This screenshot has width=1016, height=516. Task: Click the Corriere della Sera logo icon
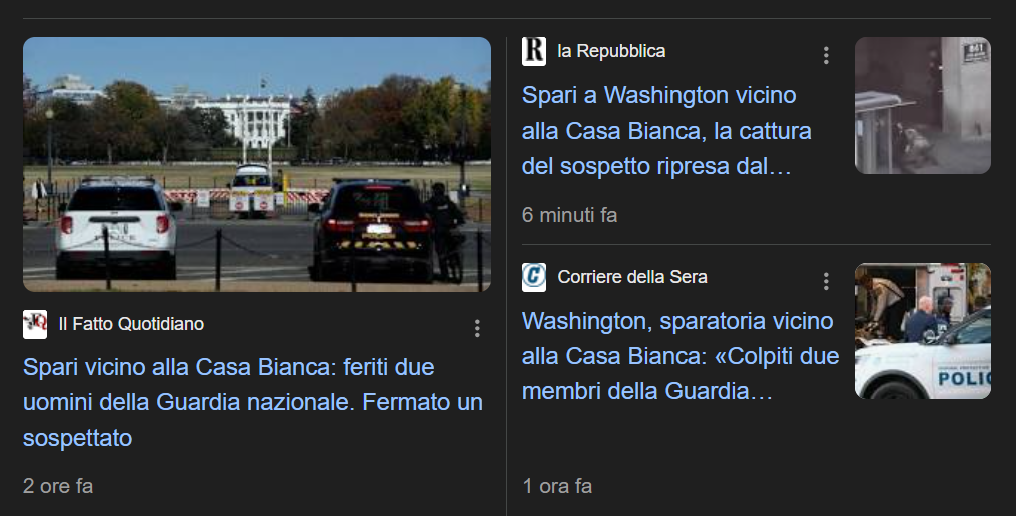click(534, 277)
